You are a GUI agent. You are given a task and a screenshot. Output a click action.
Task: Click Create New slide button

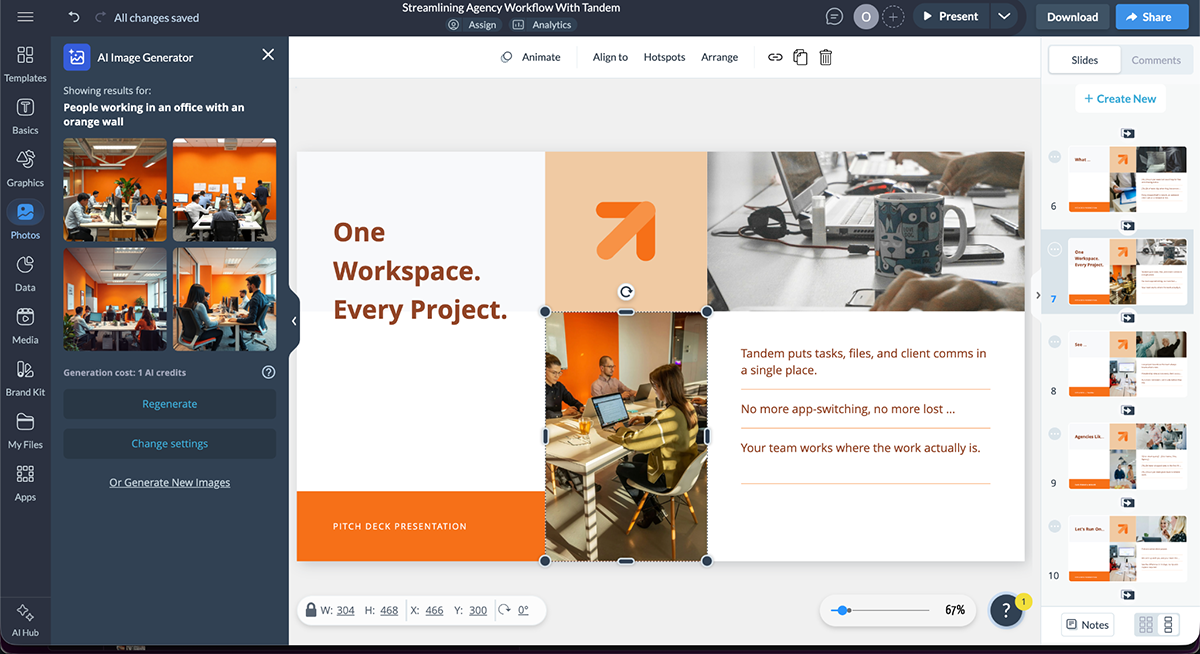[x=1120, y=99]
